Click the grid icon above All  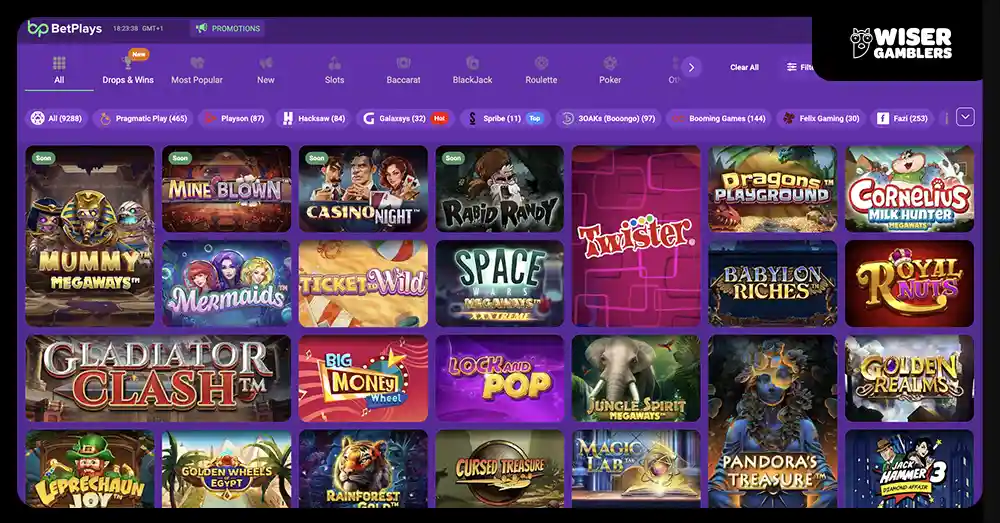tap(59, 63)
